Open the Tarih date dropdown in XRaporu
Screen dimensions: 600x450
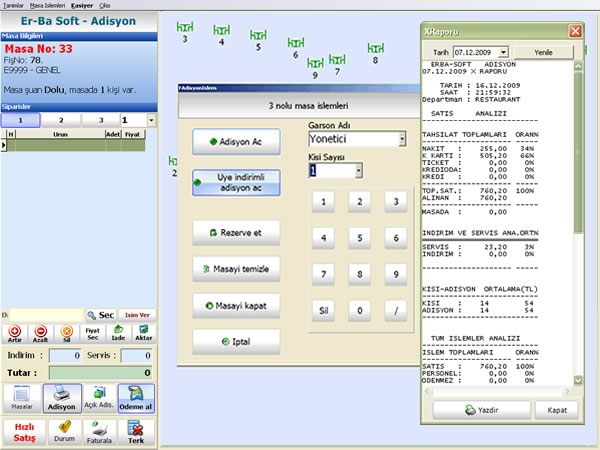[504, 52]
